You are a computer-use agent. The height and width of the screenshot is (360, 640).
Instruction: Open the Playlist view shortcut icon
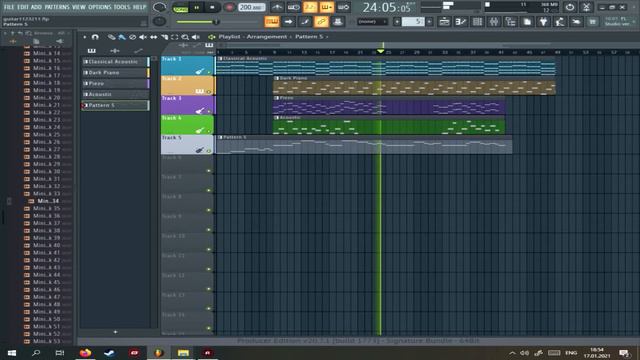click(444, 22)
